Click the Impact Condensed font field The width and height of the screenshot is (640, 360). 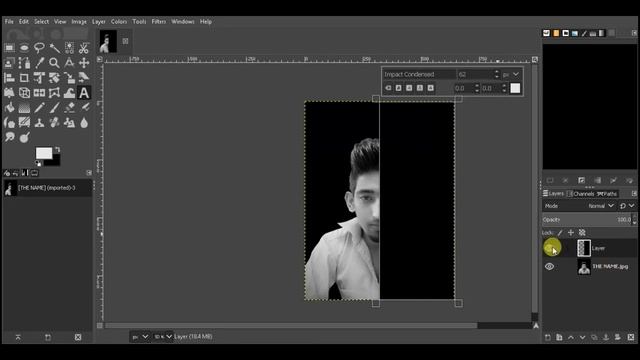coord(419,74)
